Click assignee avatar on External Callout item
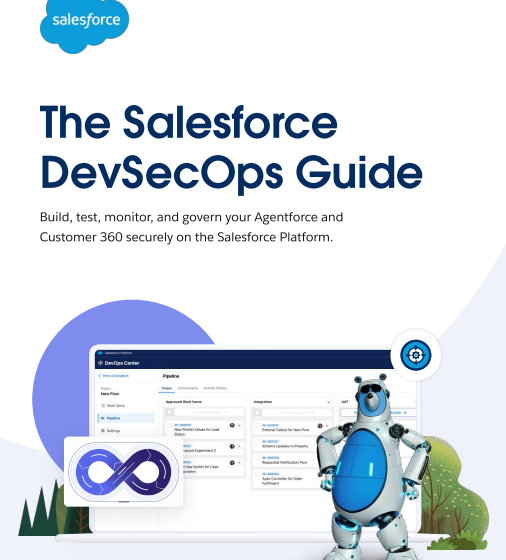This screenshot has width=506, height=560. click(x=320, y=426)
